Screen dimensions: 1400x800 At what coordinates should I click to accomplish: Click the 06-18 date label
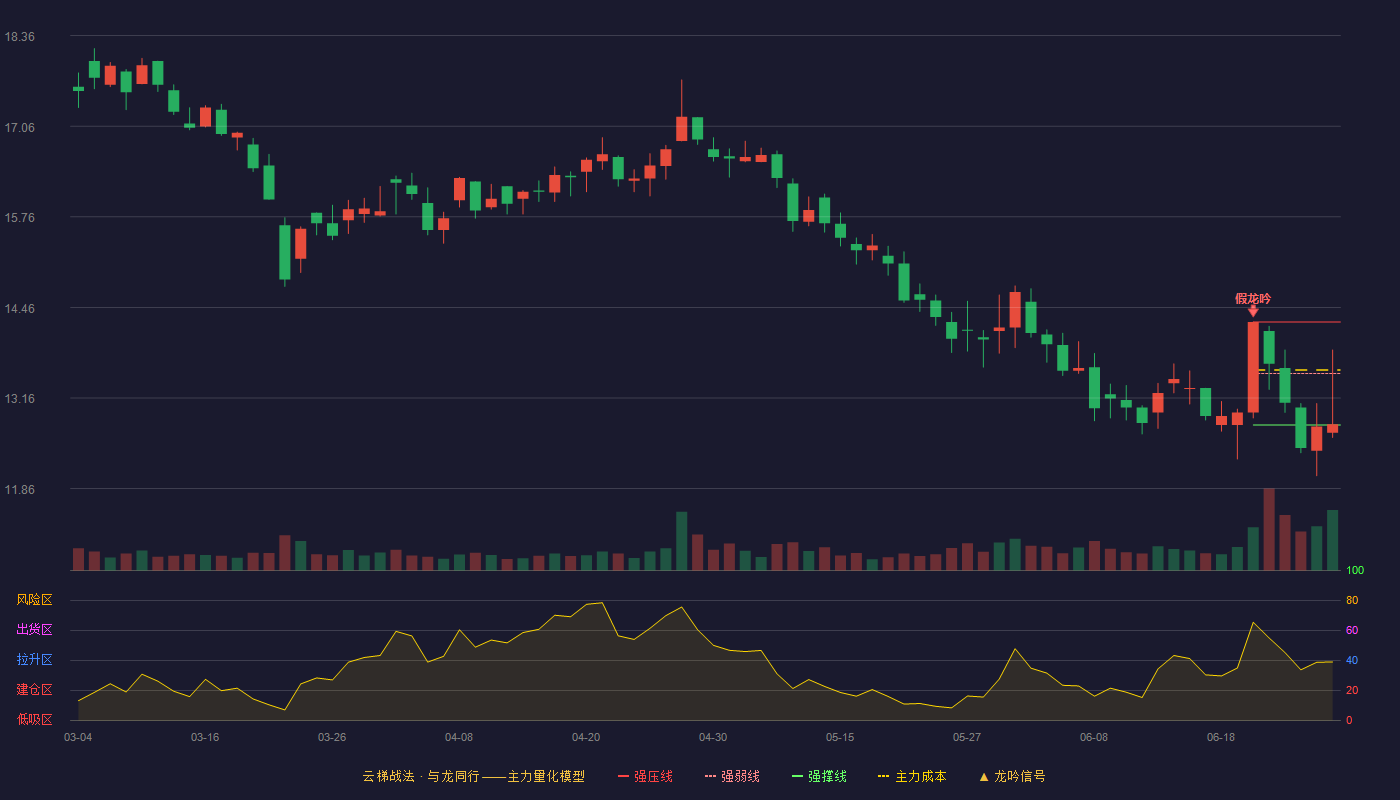point(1221,737)
